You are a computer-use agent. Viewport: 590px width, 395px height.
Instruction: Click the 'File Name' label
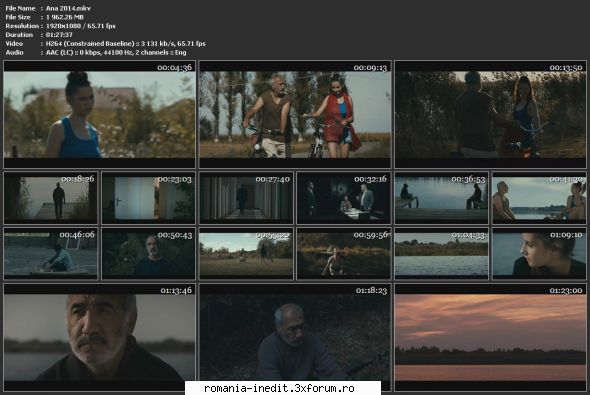20,8
